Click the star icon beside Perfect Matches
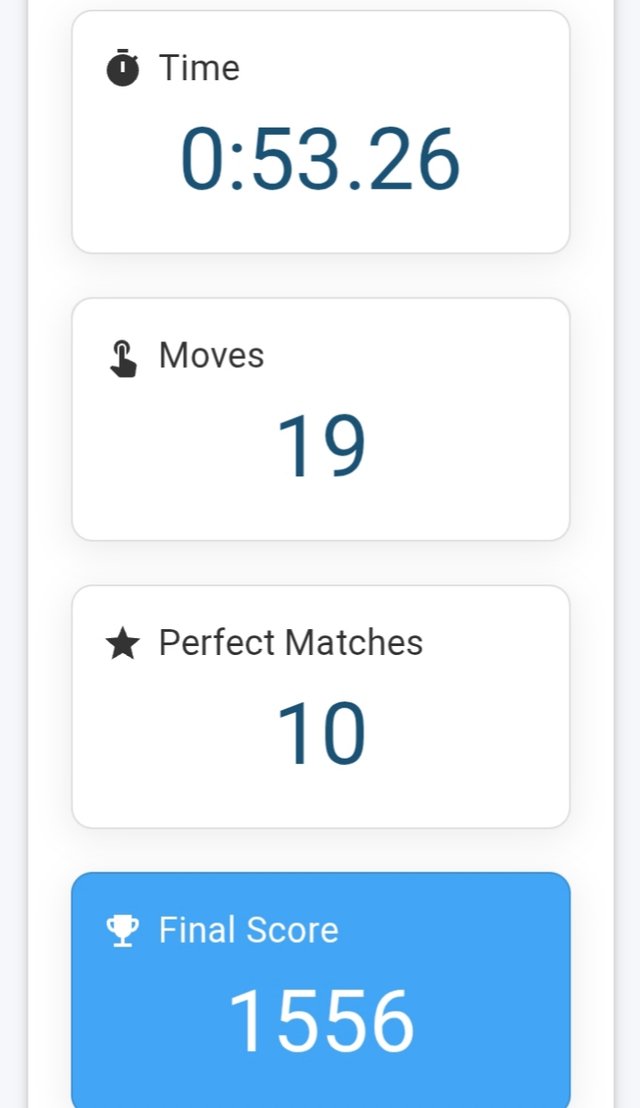Image resolution: width=640 pixels, height=1108 pixels. [x=122, y=644]
